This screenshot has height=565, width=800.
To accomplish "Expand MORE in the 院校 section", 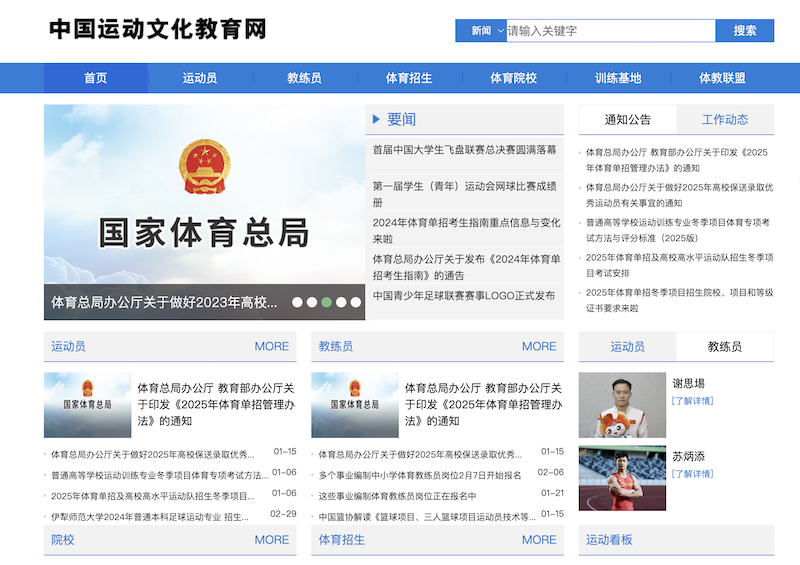I will pyautogui.click(x=271, y=539).
